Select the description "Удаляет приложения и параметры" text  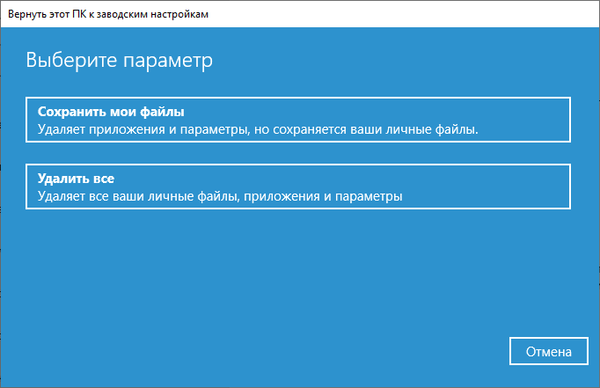(142, 130)
